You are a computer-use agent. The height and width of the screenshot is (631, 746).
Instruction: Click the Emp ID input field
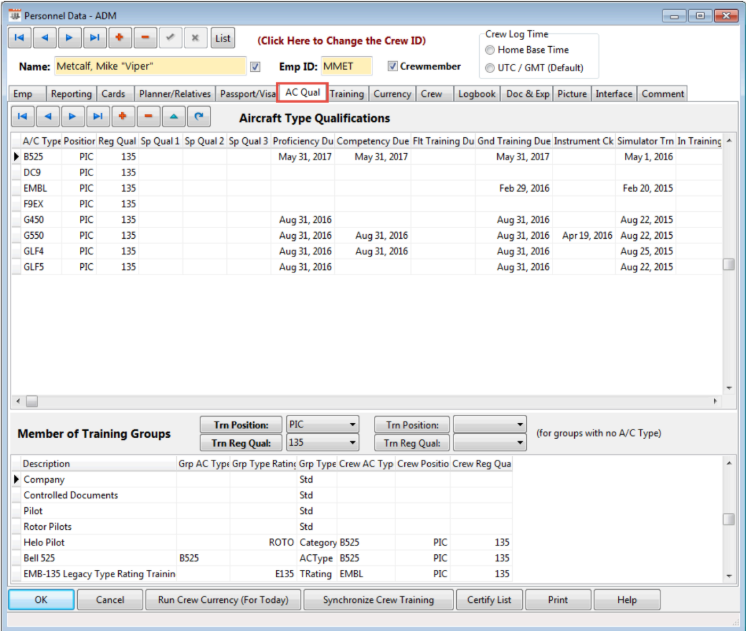click(x=345, y=67)
